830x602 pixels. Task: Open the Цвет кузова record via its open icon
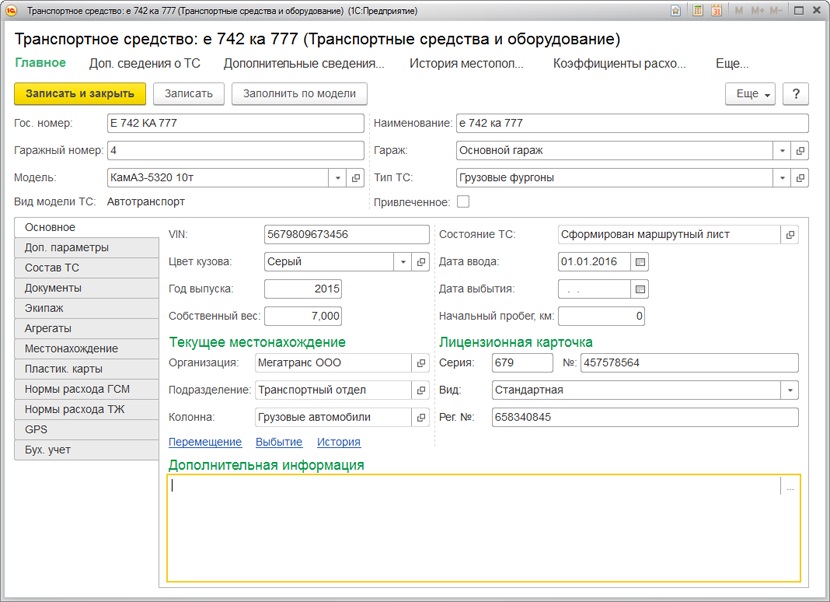[x=421, y=262]
